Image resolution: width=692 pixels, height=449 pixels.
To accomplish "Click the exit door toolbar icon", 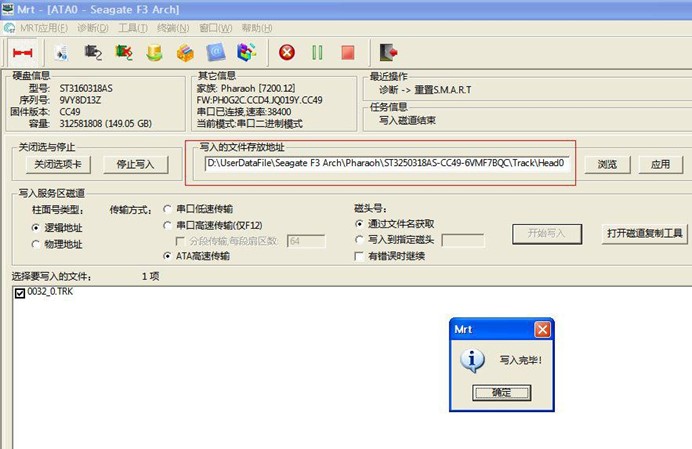I will tap(388, 51).
